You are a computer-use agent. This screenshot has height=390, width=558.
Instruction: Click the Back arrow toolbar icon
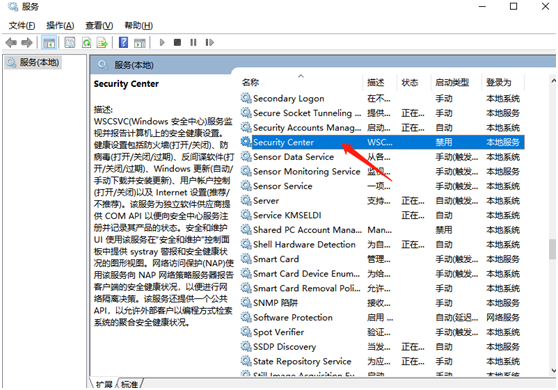[x=11, y=43]
